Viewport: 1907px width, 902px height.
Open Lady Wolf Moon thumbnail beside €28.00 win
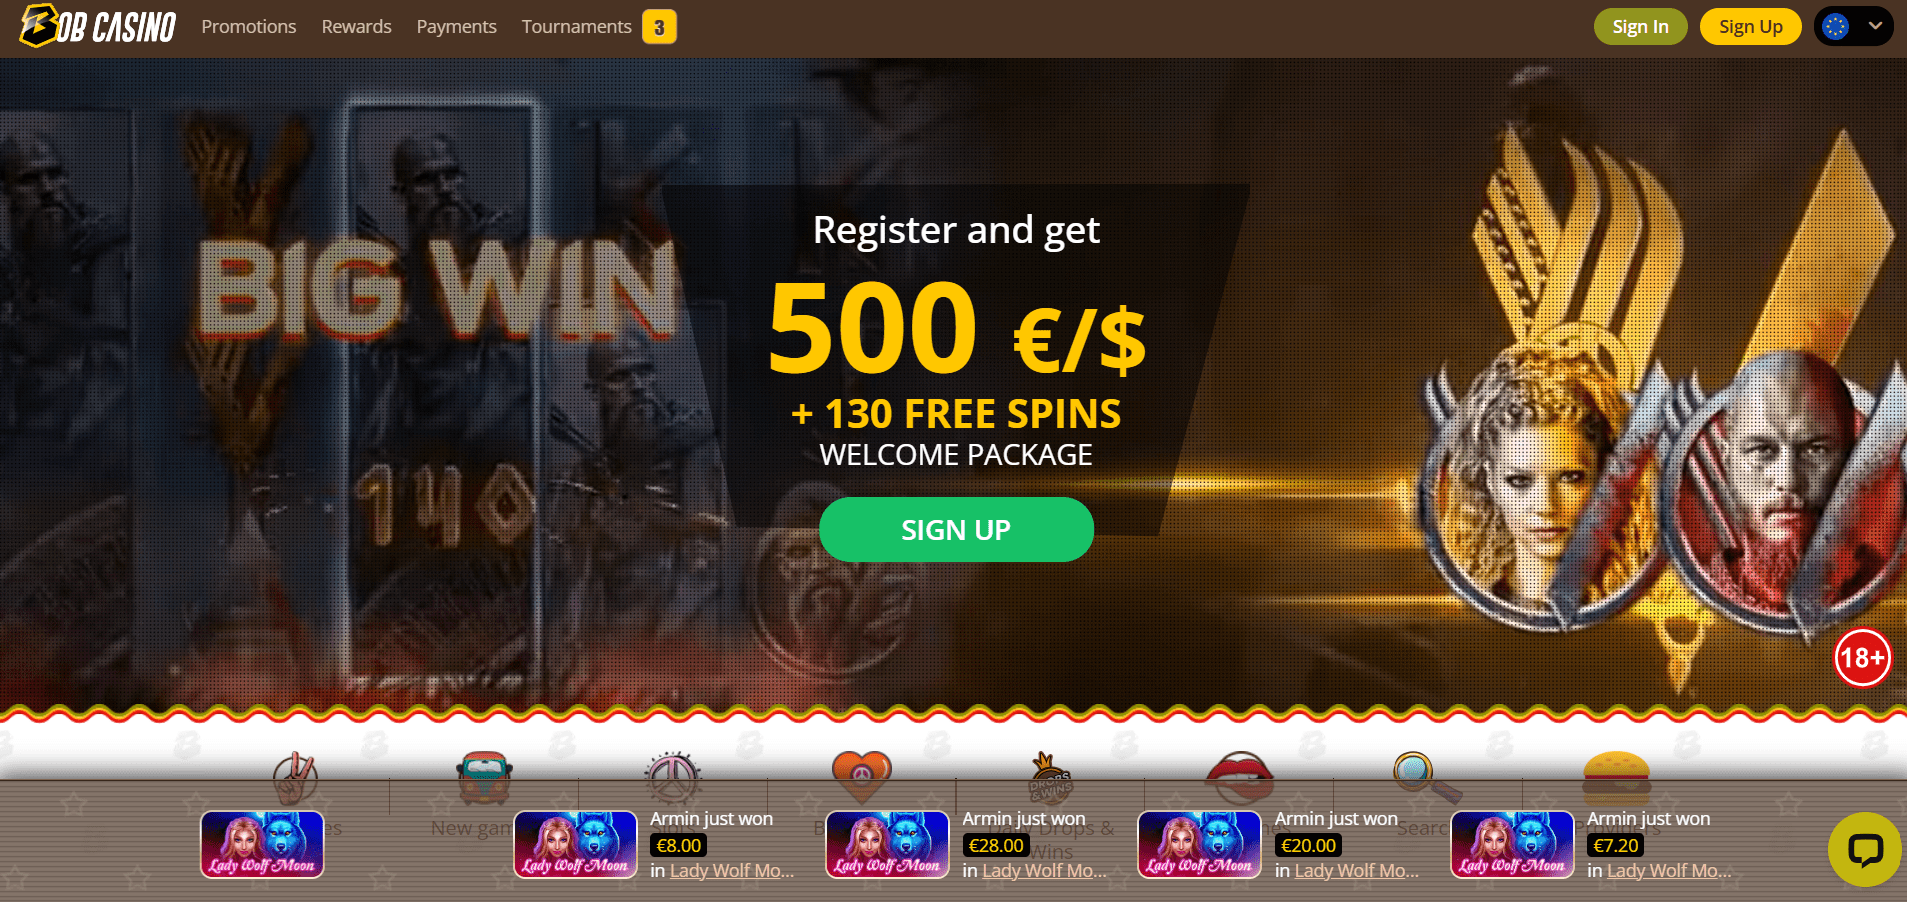coord(887,844)
